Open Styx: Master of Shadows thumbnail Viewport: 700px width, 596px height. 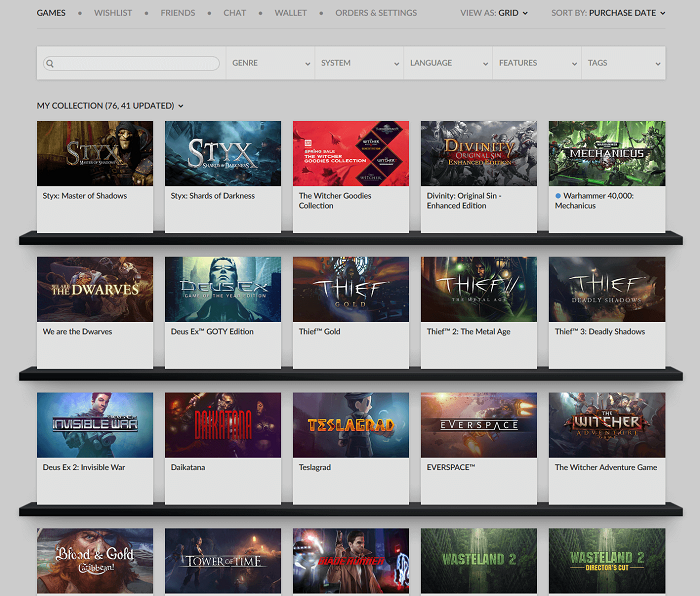pyautogui.click(x=95, y=153)
